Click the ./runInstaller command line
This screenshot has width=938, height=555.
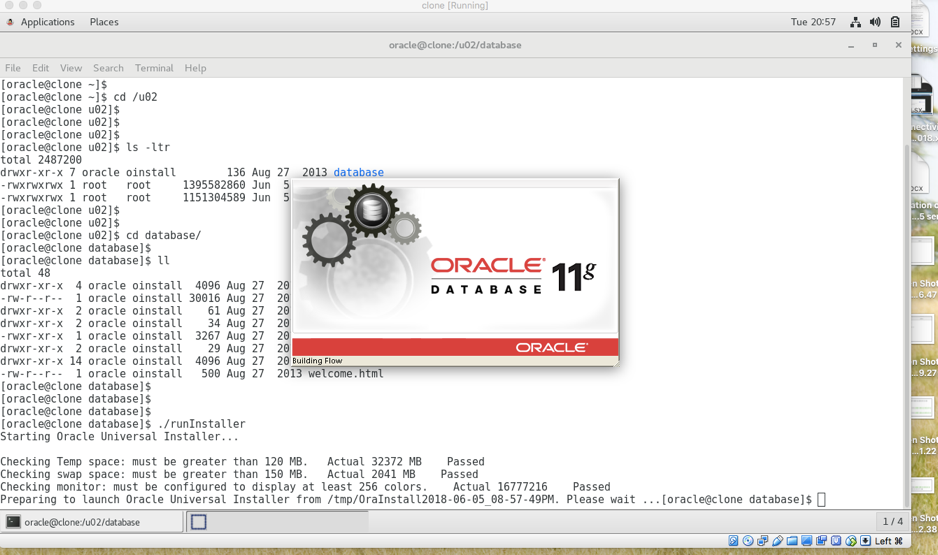click(x=123, y=423)
